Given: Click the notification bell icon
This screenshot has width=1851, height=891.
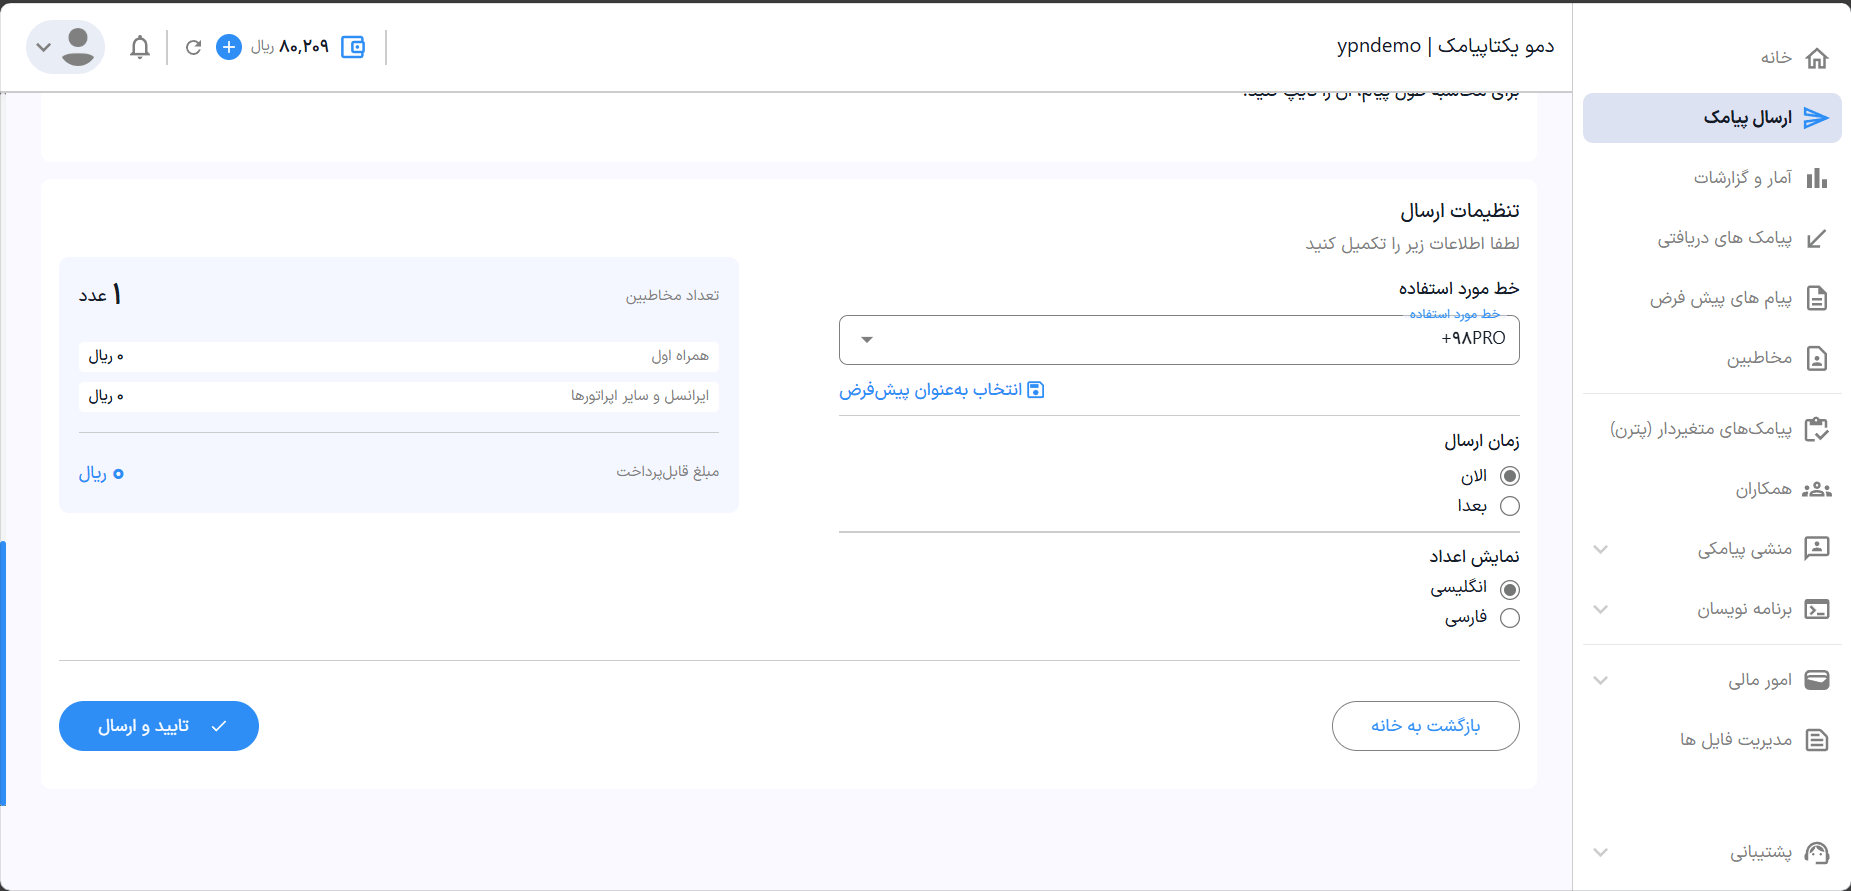Looking at the screenshot, I should point(140,47).
